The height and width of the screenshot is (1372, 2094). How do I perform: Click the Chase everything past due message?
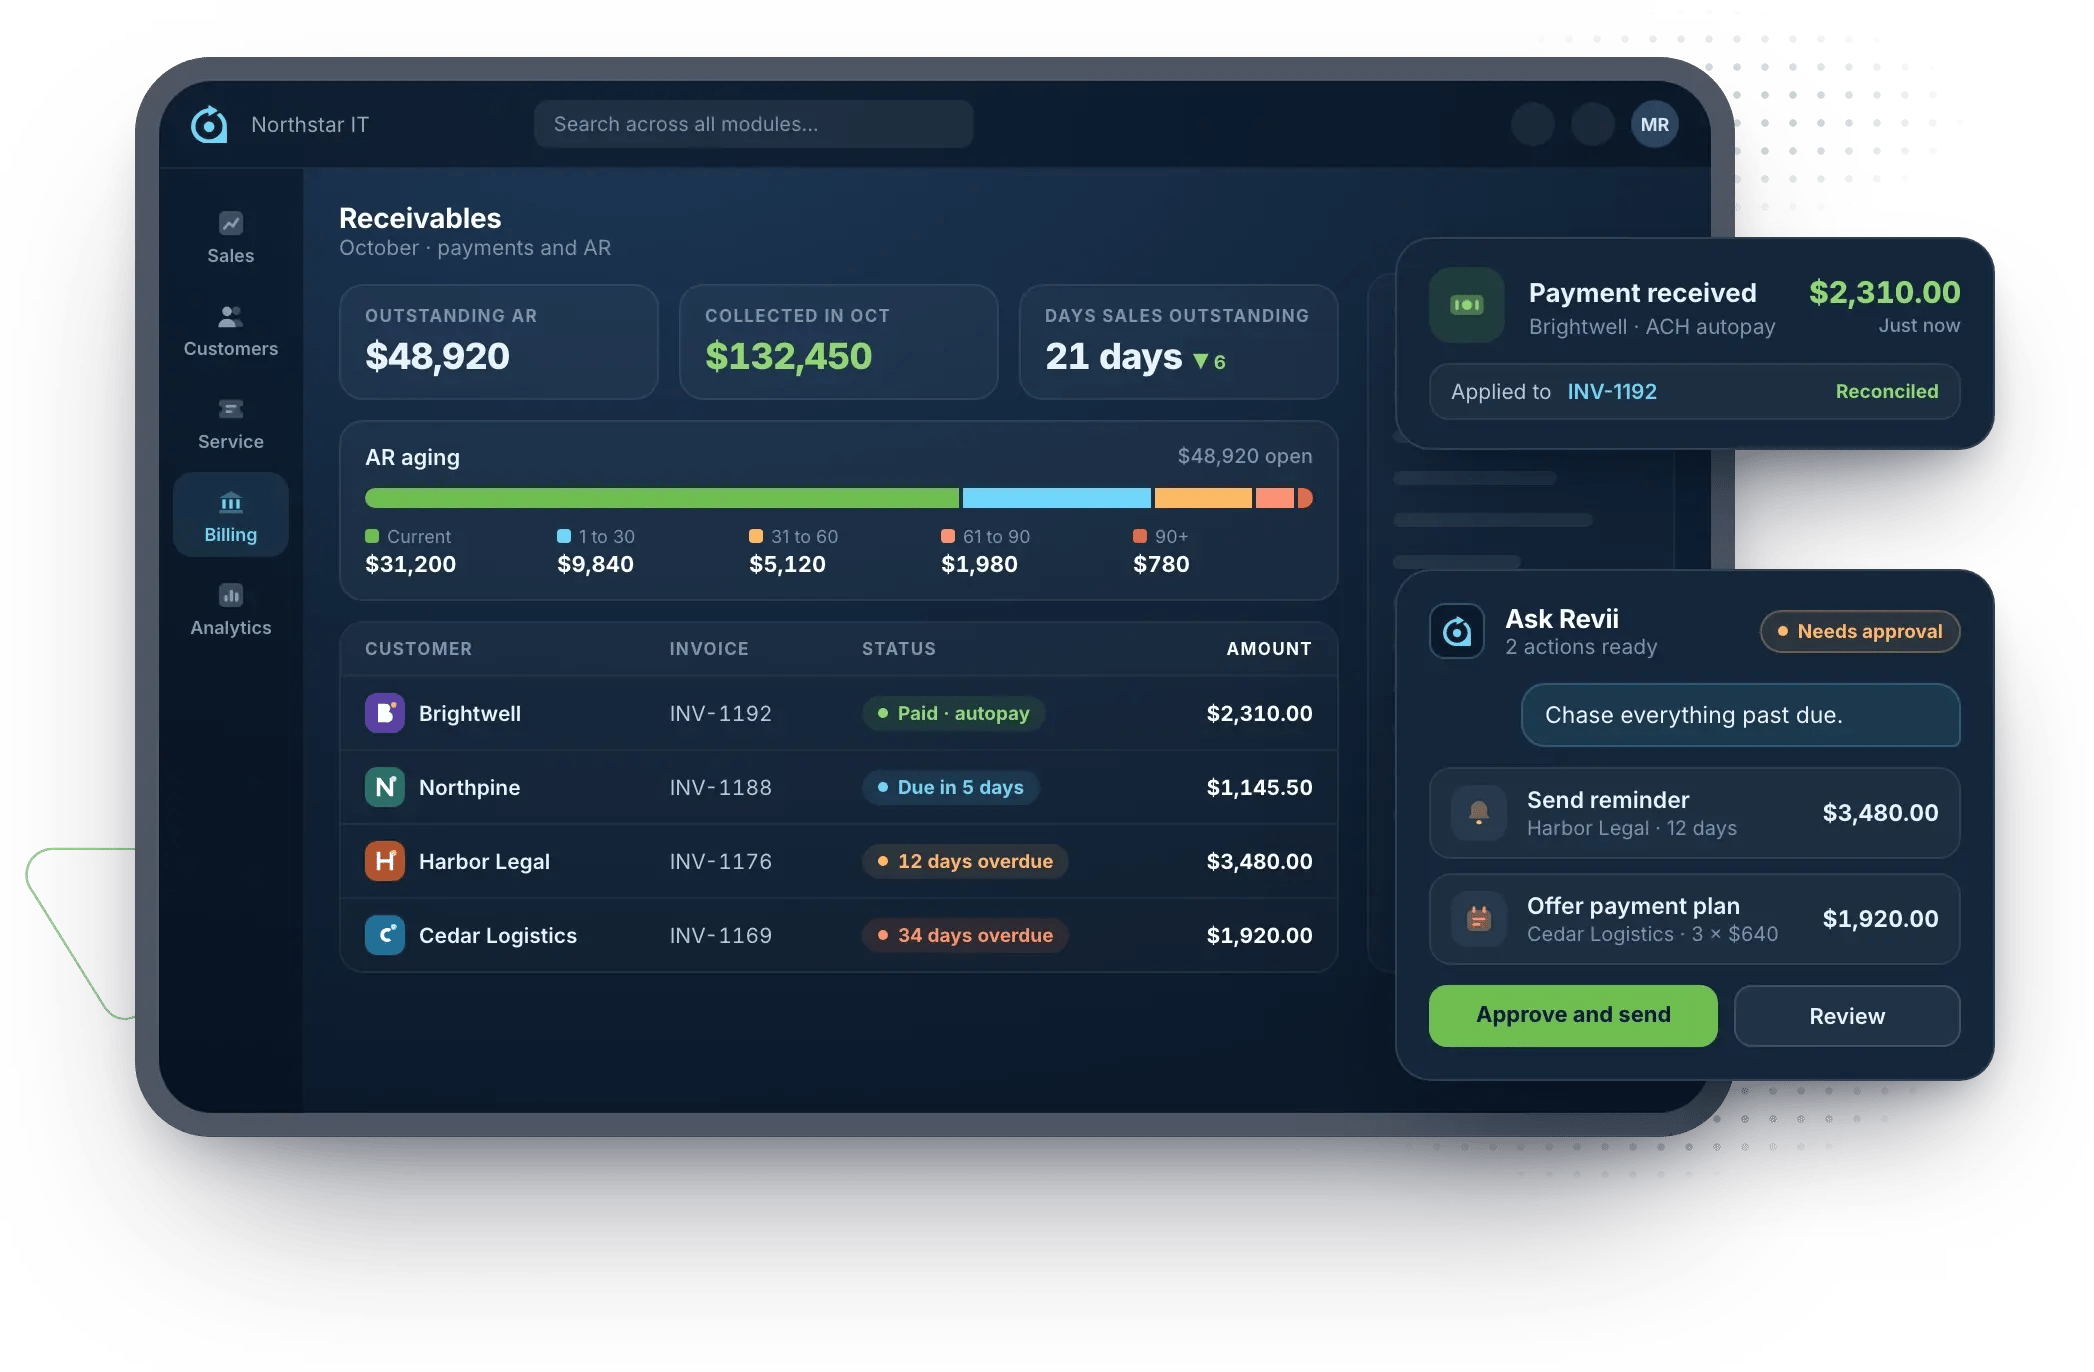[x=1740, y=715]
